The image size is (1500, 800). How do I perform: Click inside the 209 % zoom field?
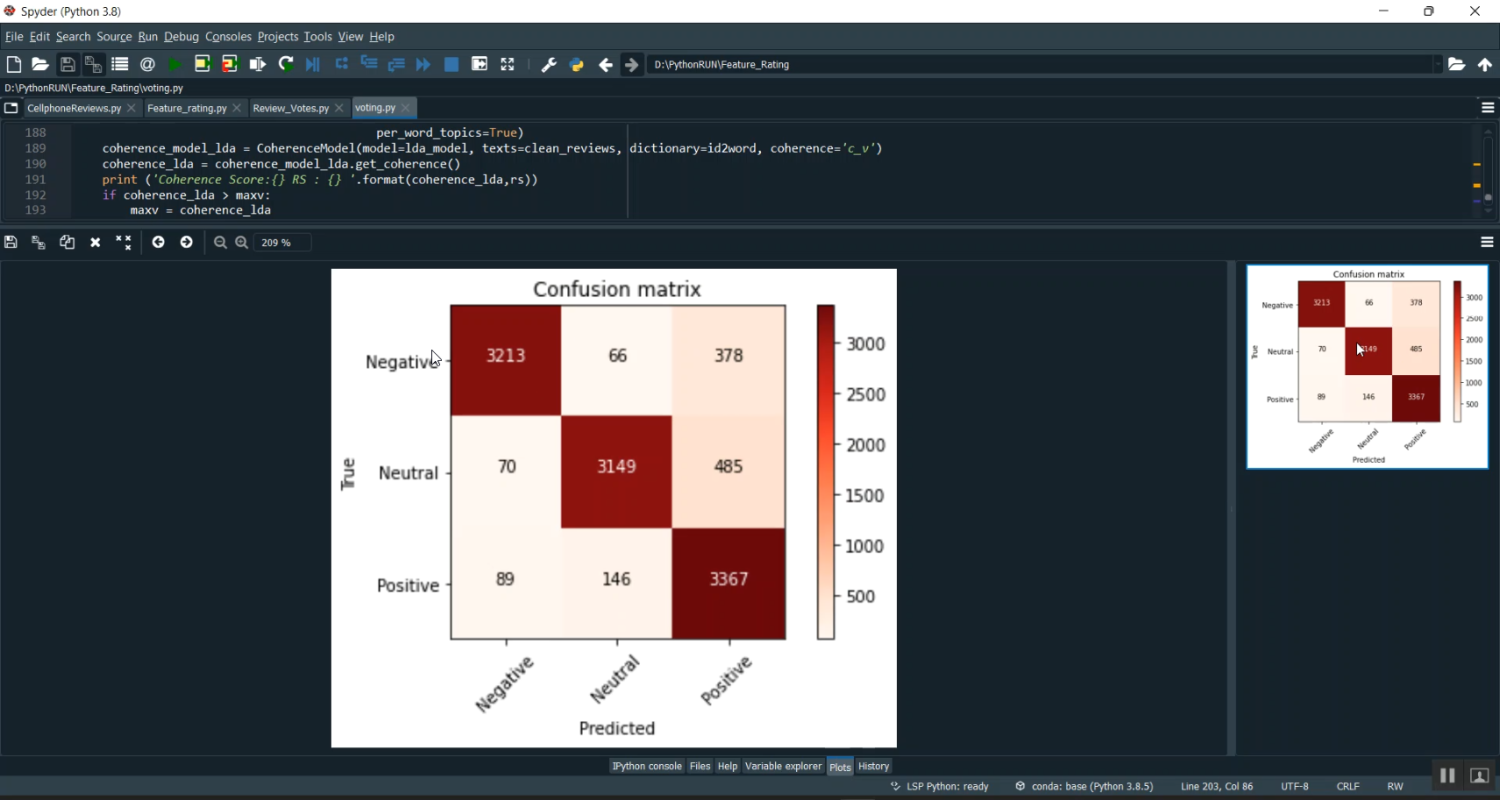pyautogui.click(x=281, y=242)
